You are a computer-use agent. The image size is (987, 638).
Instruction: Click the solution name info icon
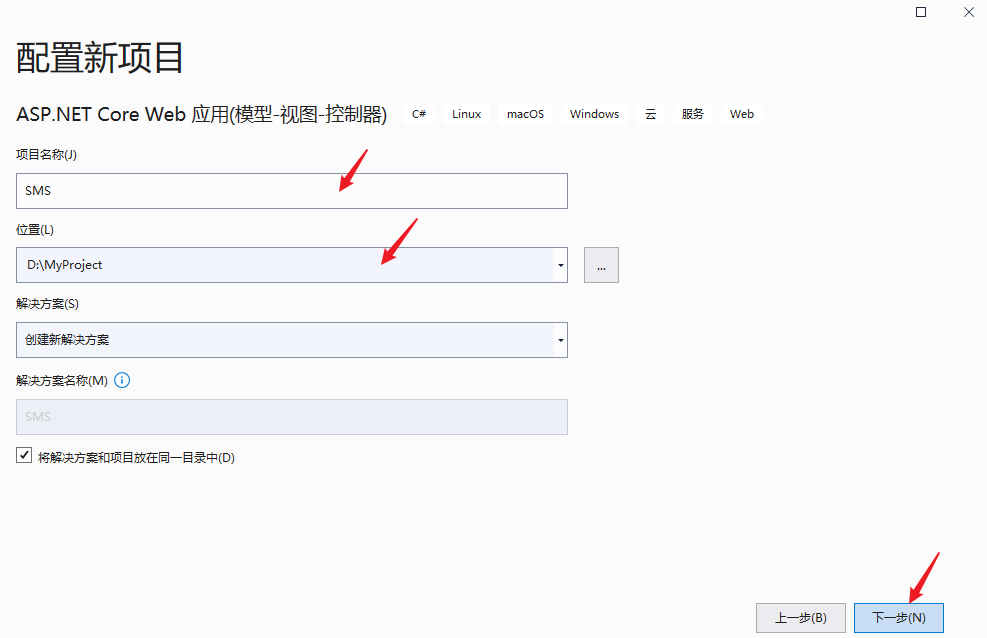(x=122, y=380)
